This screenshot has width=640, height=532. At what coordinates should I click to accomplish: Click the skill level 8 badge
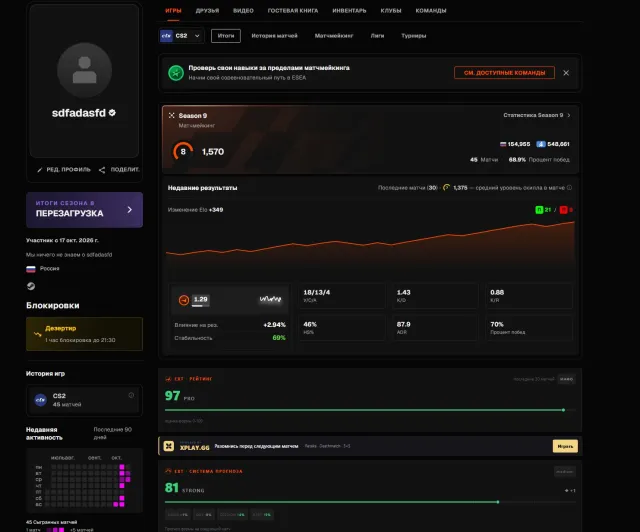click(x=183, y=151)
